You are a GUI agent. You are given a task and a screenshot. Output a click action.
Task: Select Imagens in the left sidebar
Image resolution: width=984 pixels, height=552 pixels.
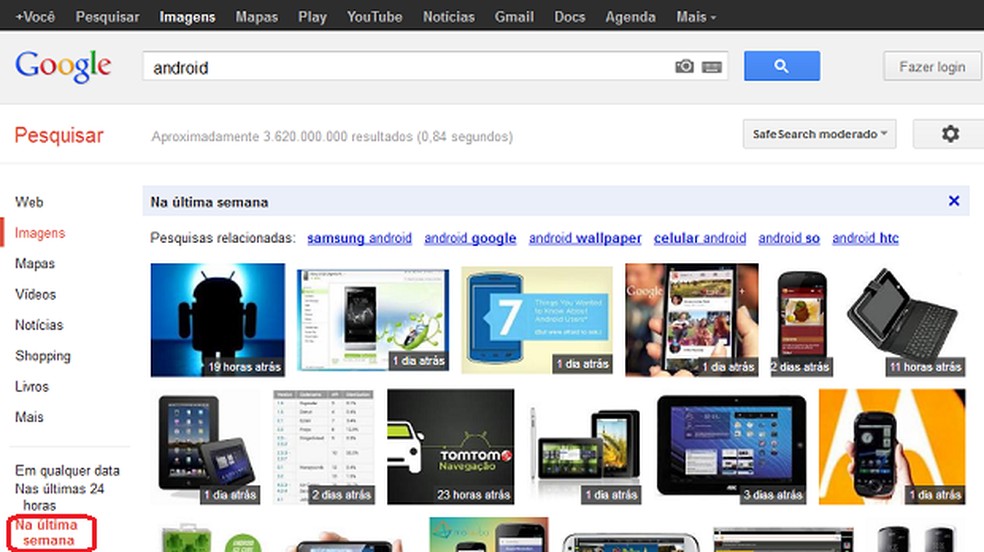point(40,233)
